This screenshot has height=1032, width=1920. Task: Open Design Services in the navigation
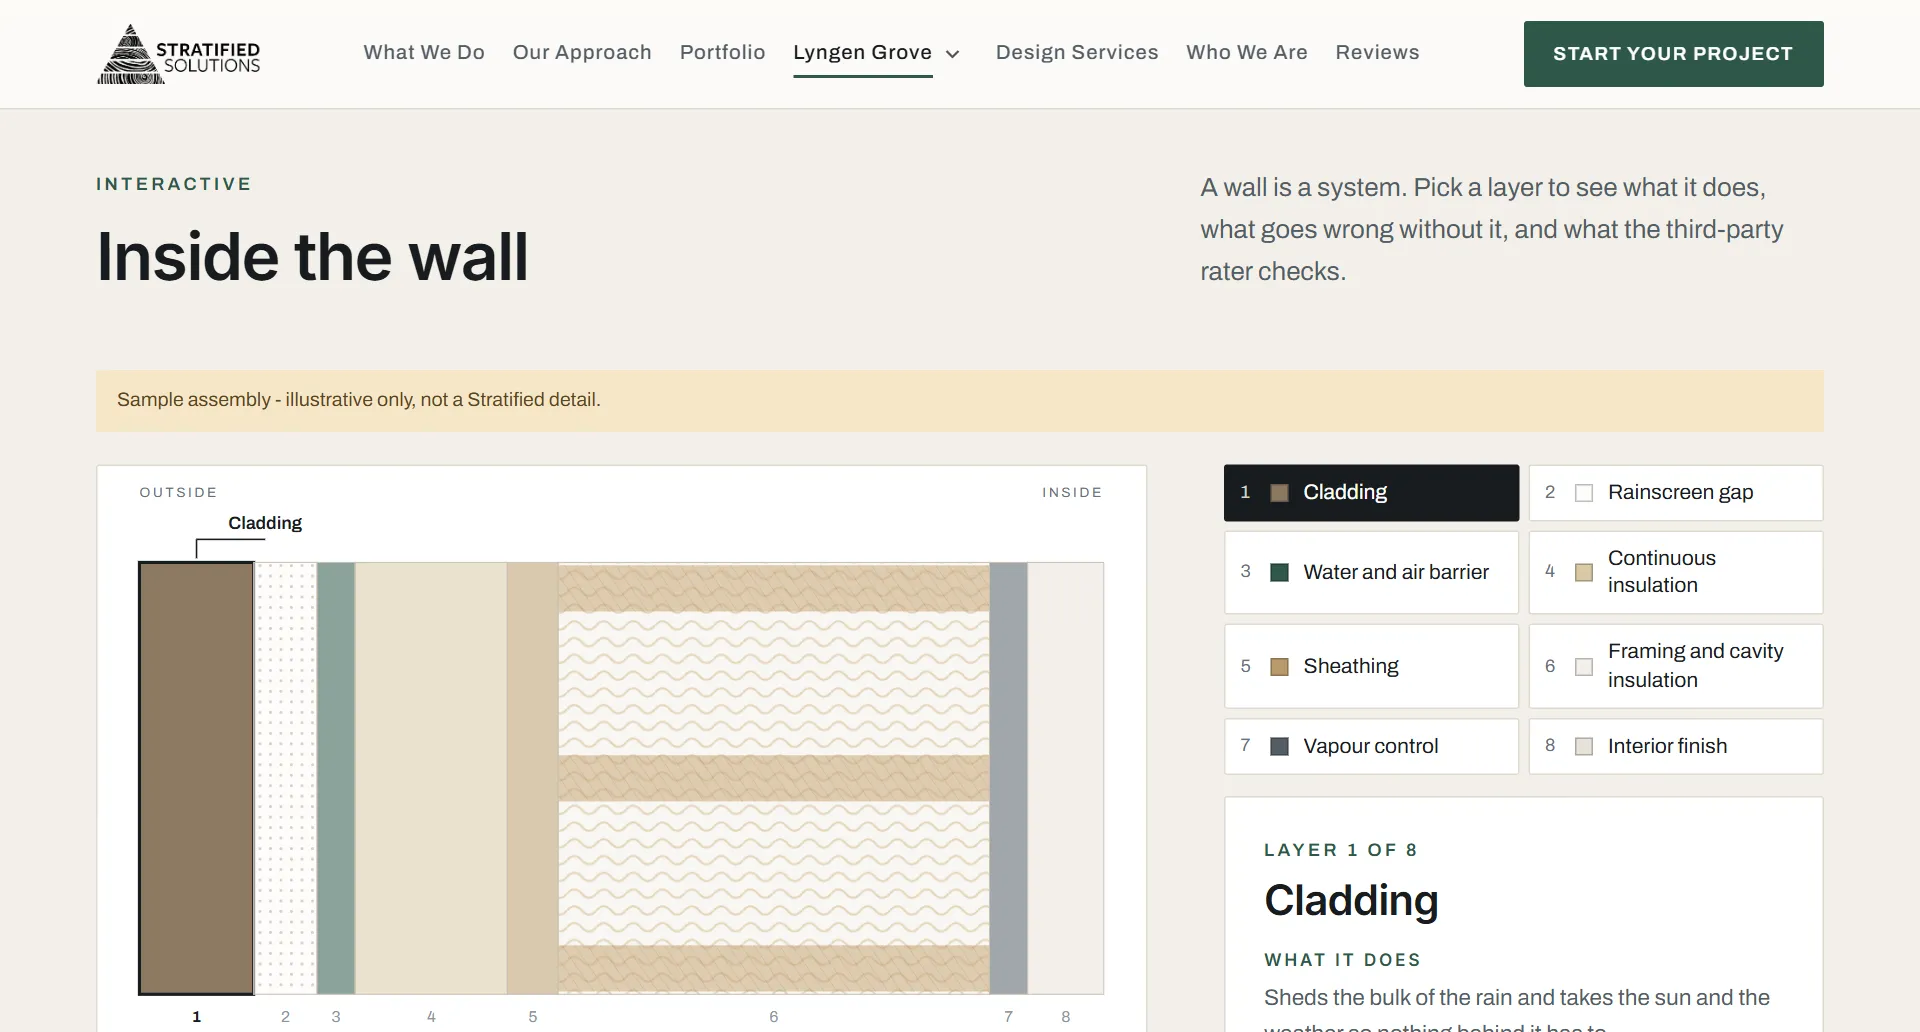pyautogui.click(x=1077, y=52)
